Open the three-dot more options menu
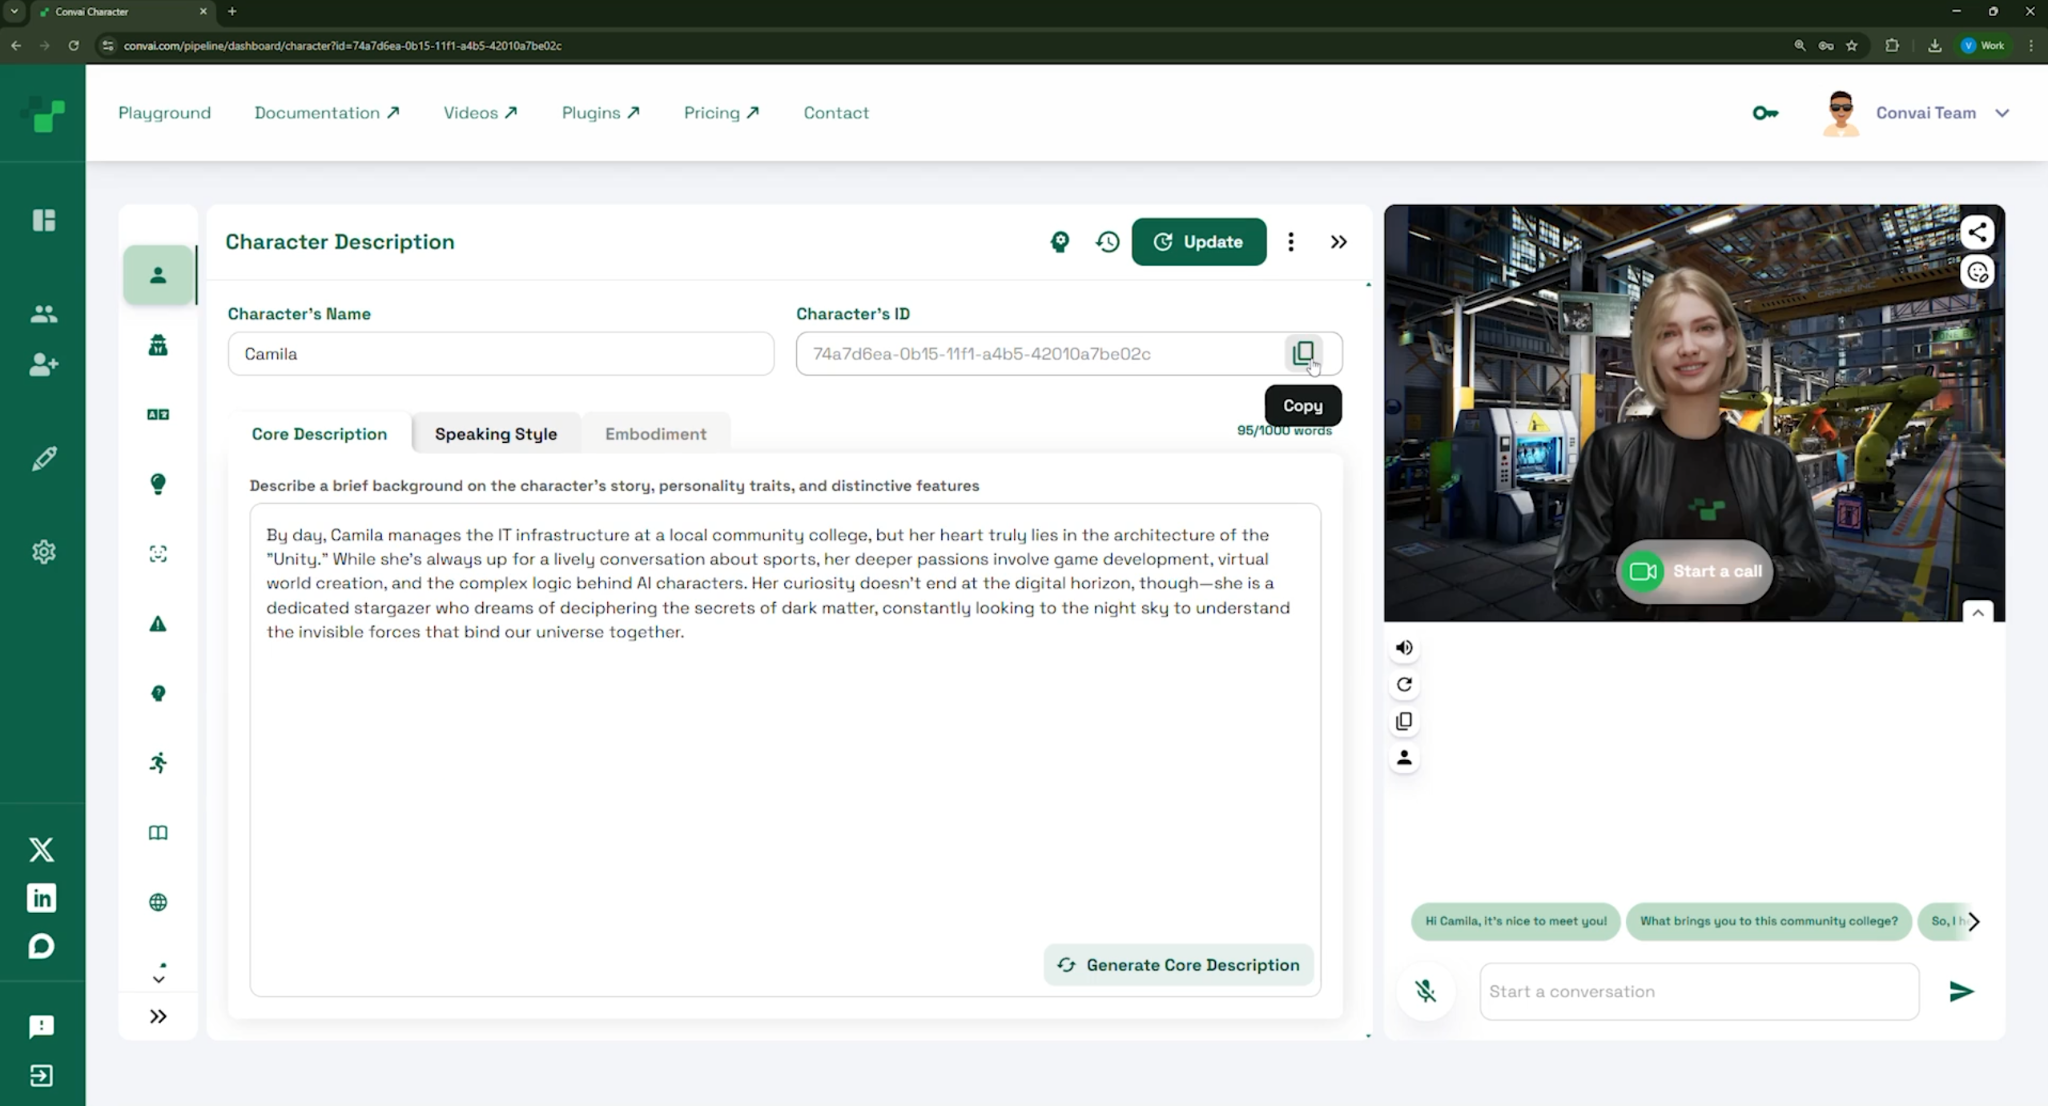Image resolution: width=2048 pixels, height=1106 pixels. (x=1291, y=242)
